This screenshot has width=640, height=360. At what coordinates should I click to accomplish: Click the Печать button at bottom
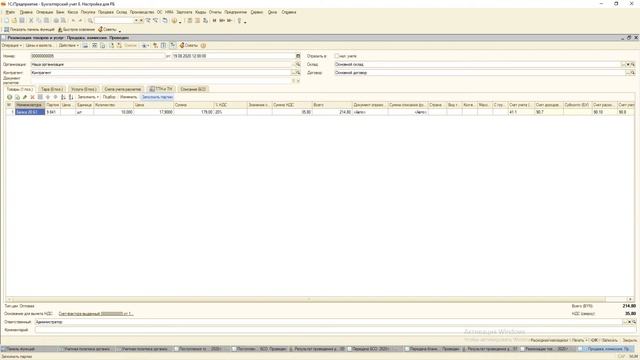[579, 340]
